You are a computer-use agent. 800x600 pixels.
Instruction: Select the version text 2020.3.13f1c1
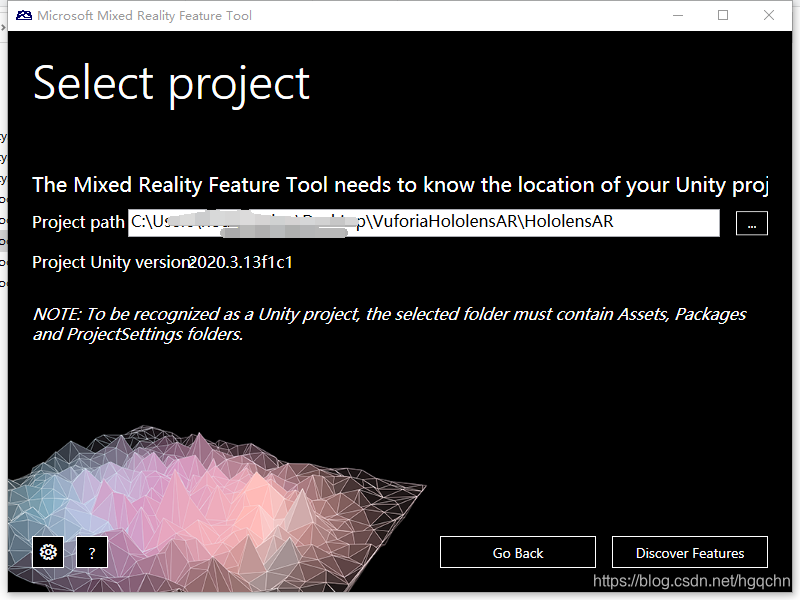click(x=240, y=262)
